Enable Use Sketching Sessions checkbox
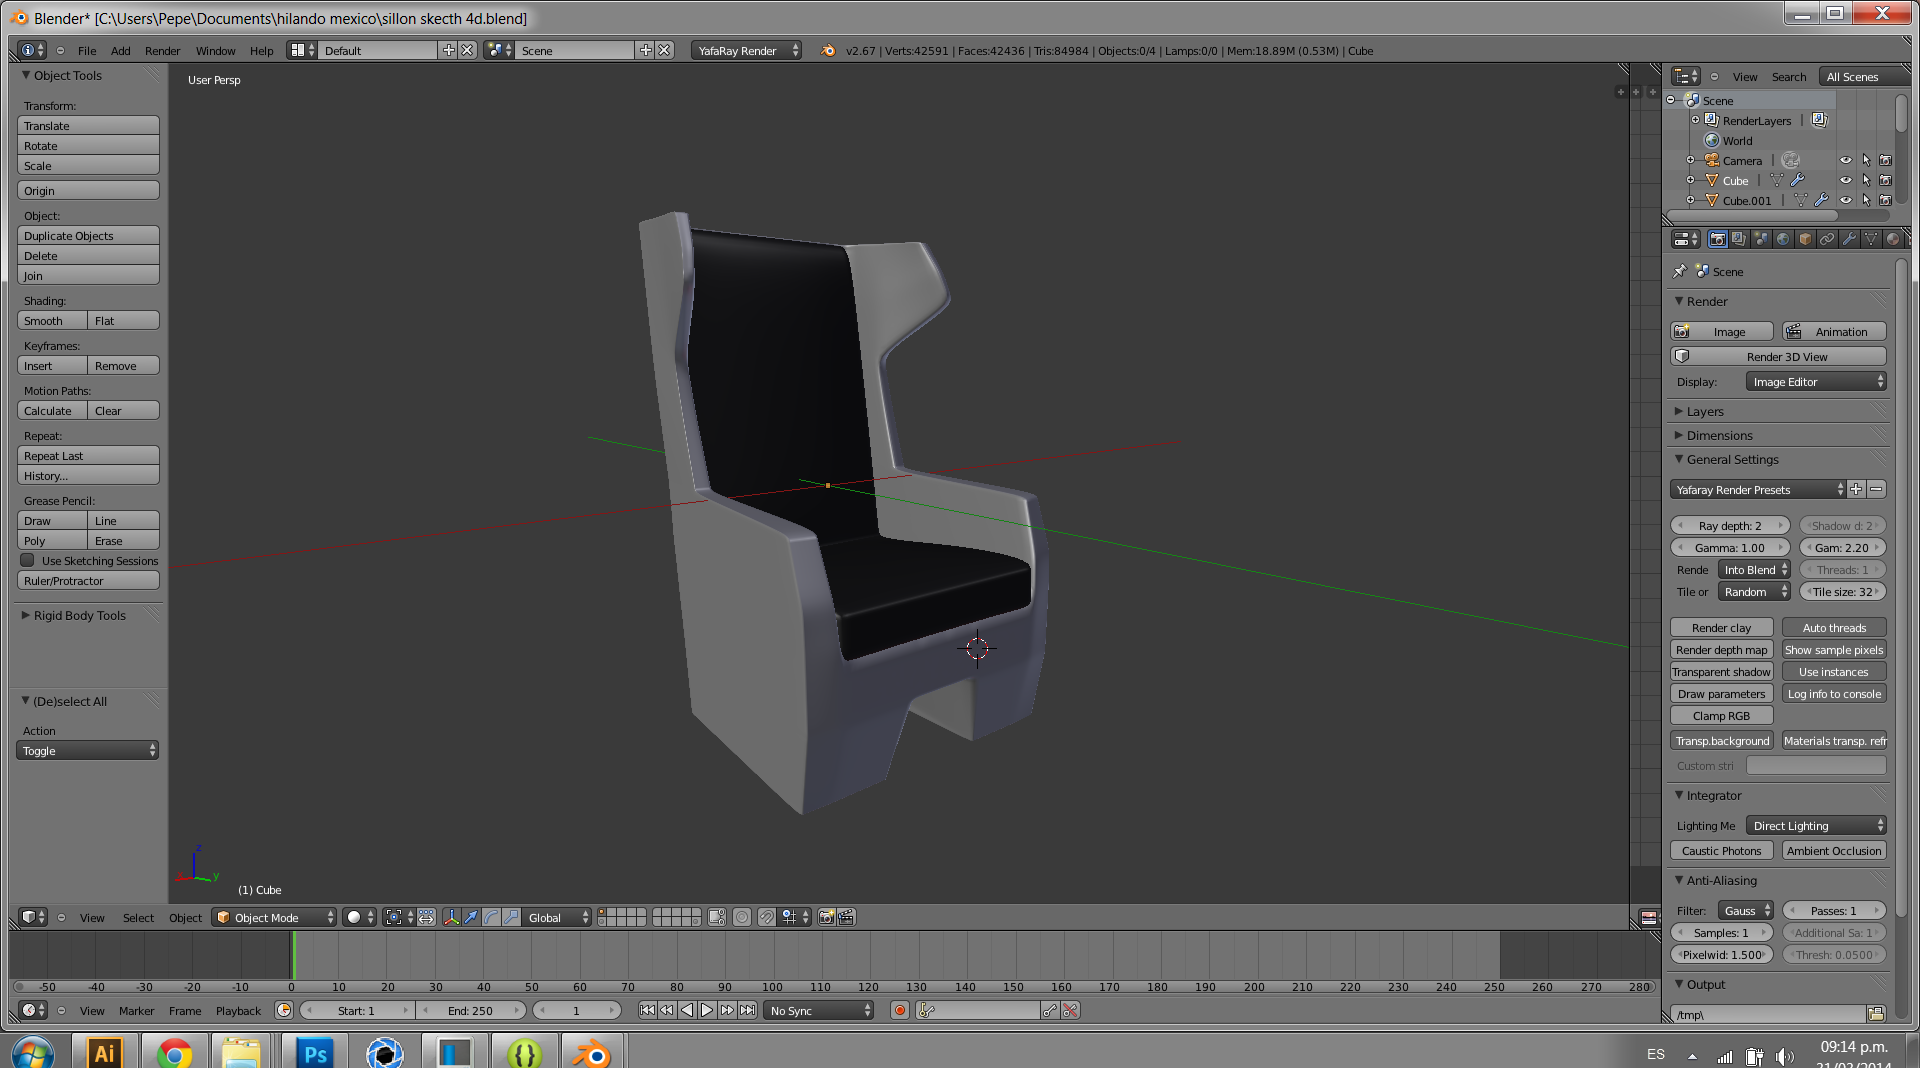Image resolution: width=1920 pixels, height=1068 pixels. (28, 560)
